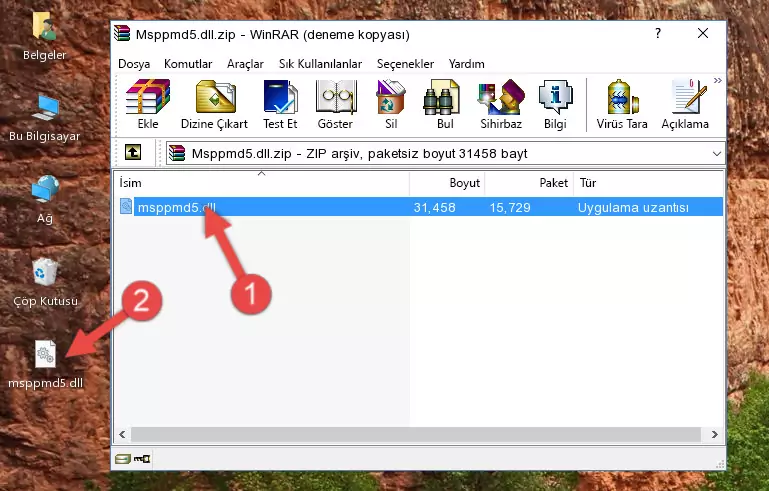
Task: Click the horizontal scrollbar left arrow
Action: tap(122, 434)
